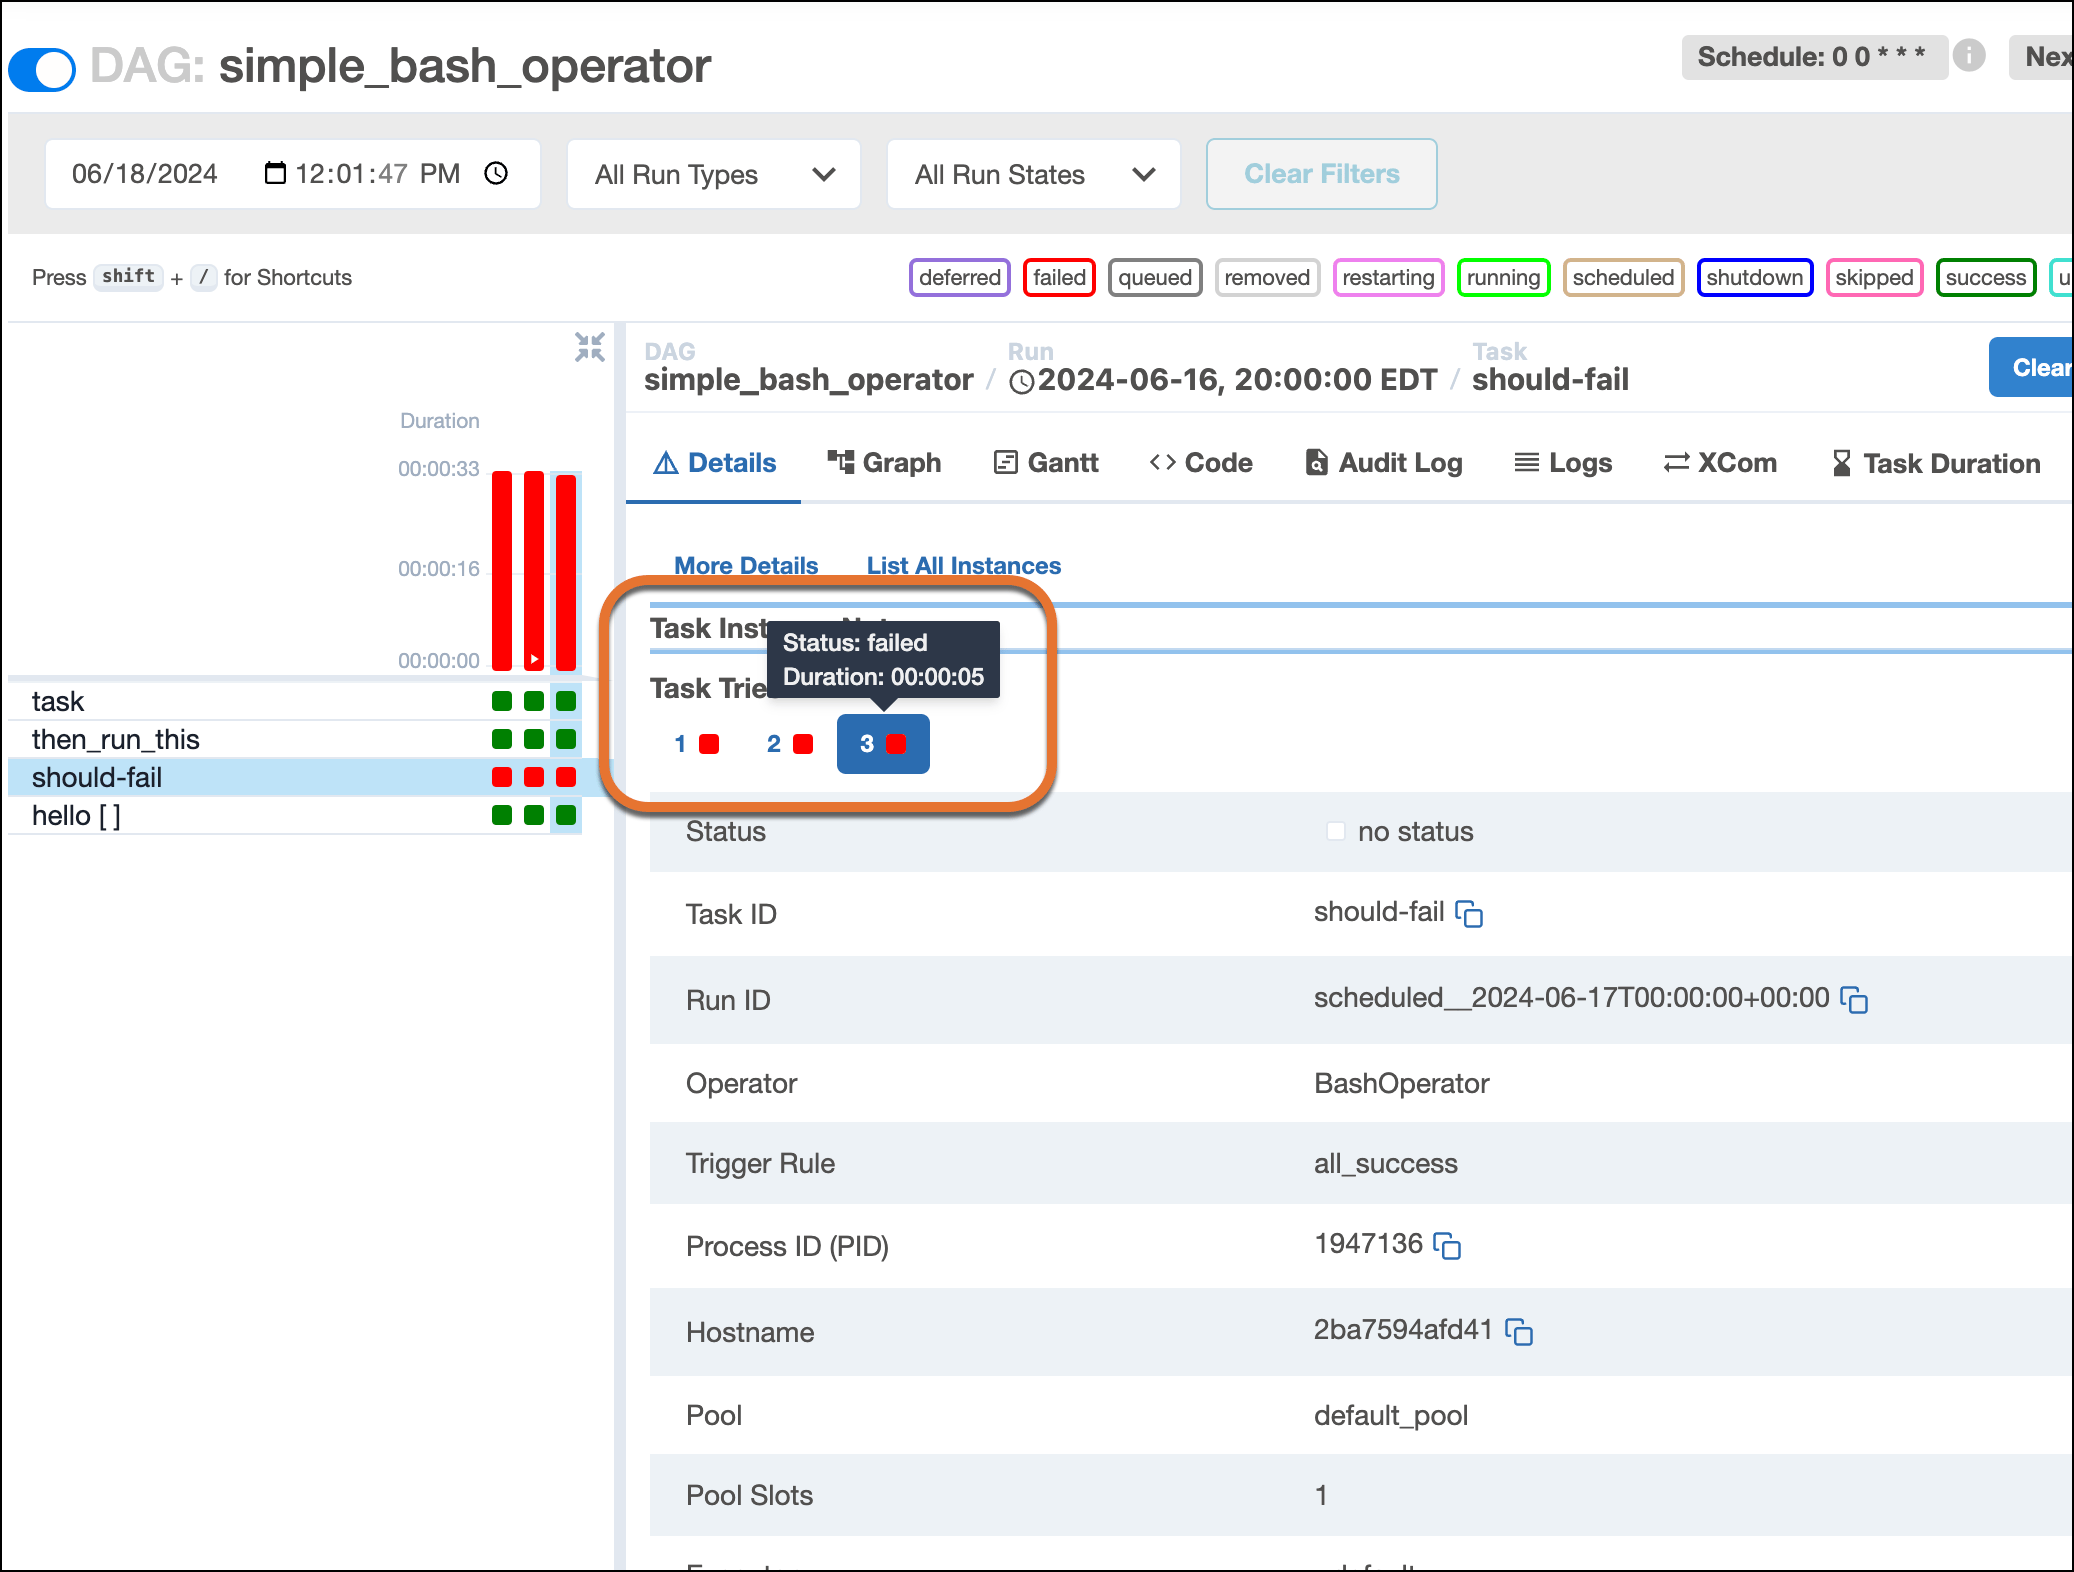Collapse the grid panel with arrows icon

tap(590, 347)
